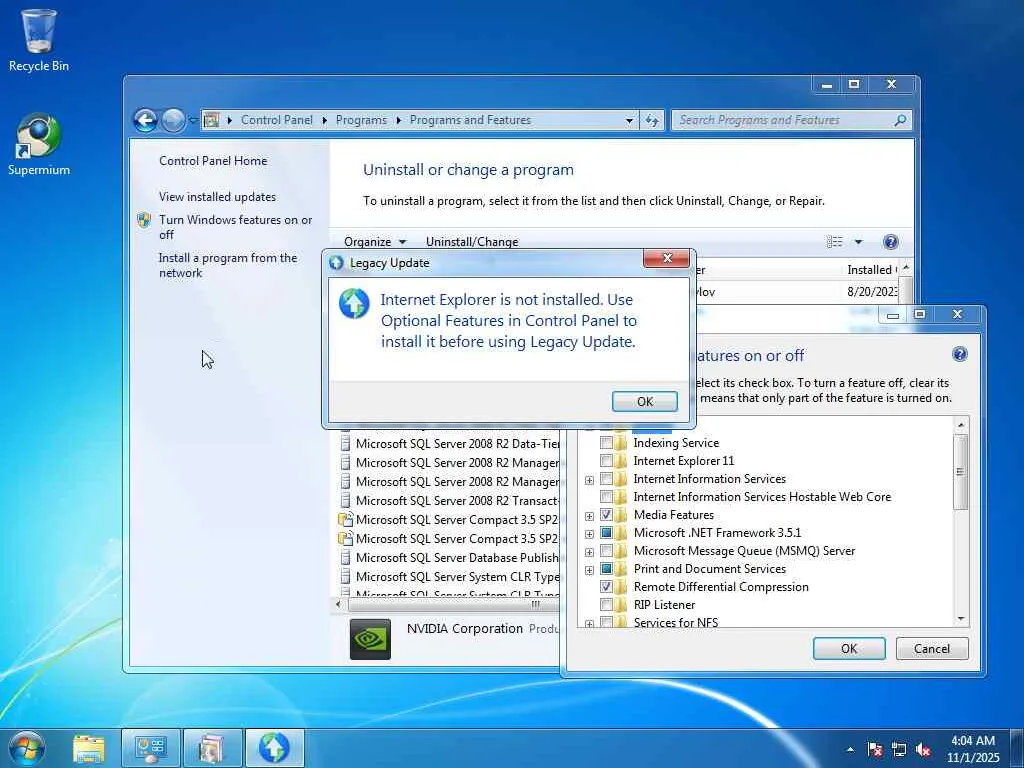Screen dimensions: 1024x768
Task: Click the icon beside SQL Server 2008 R2 Data-Tier
Action: [345, 443]
